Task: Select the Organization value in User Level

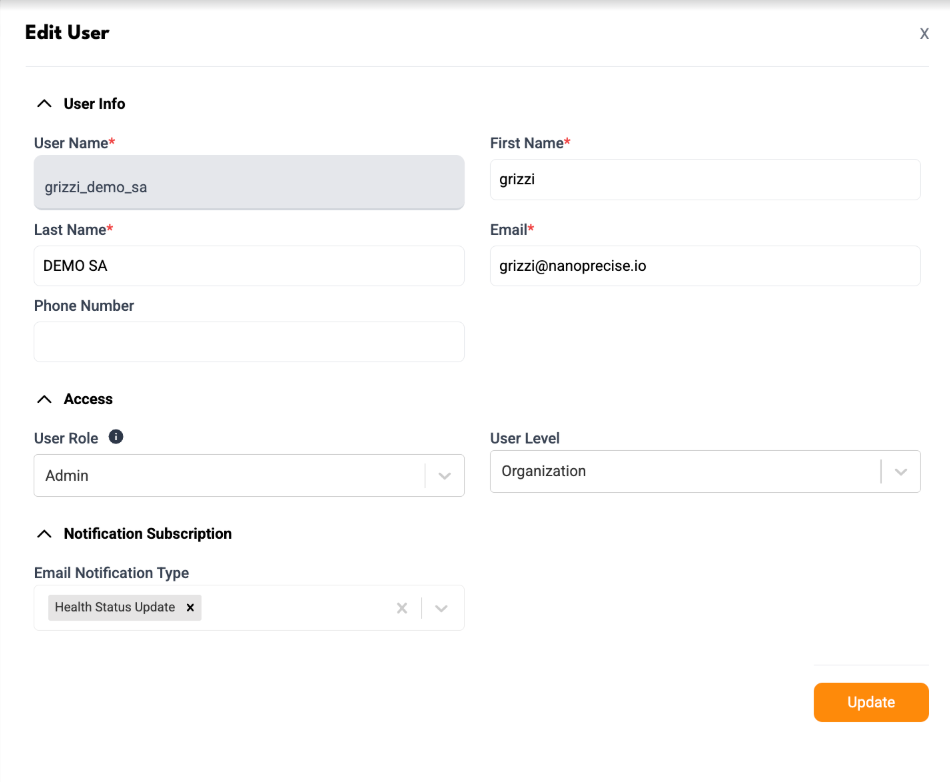Action: (543, 471)
